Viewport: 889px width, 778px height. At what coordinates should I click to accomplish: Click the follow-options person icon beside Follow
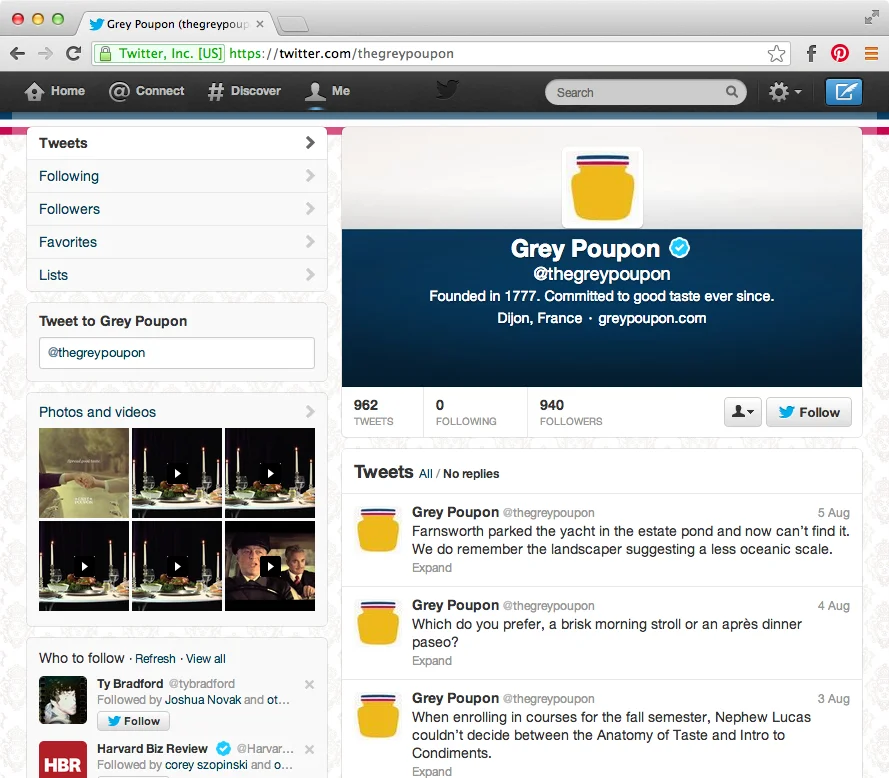point(742,411)
